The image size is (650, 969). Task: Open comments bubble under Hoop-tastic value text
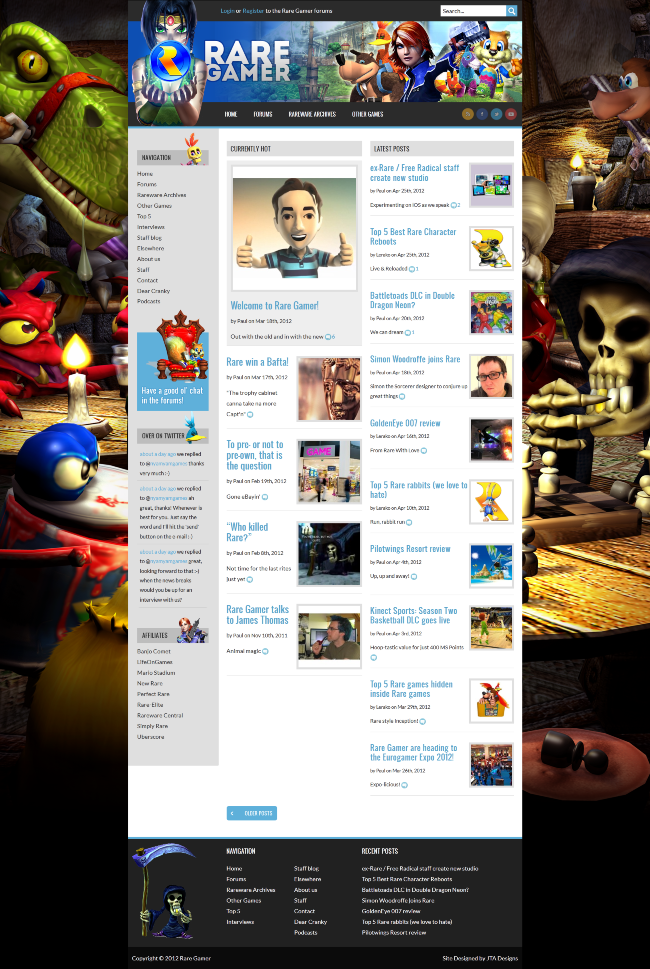pos(373,658)
